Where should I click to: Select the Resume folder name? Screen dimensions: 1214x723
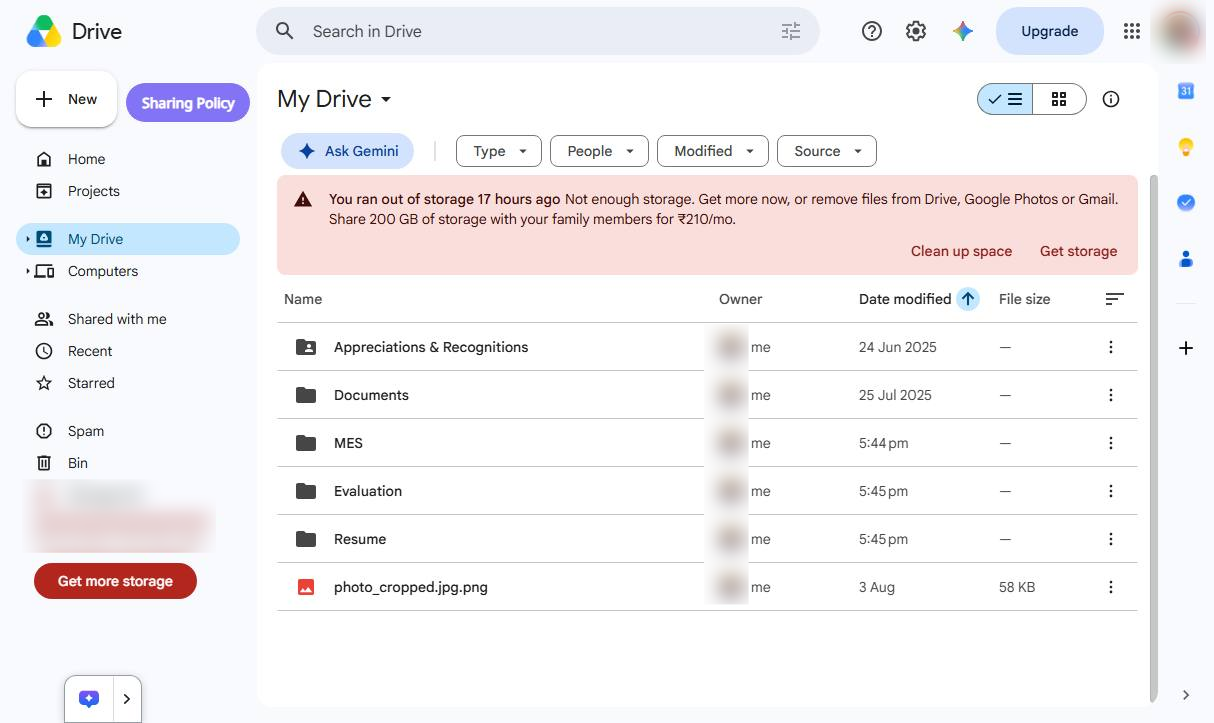click(360, 539)
